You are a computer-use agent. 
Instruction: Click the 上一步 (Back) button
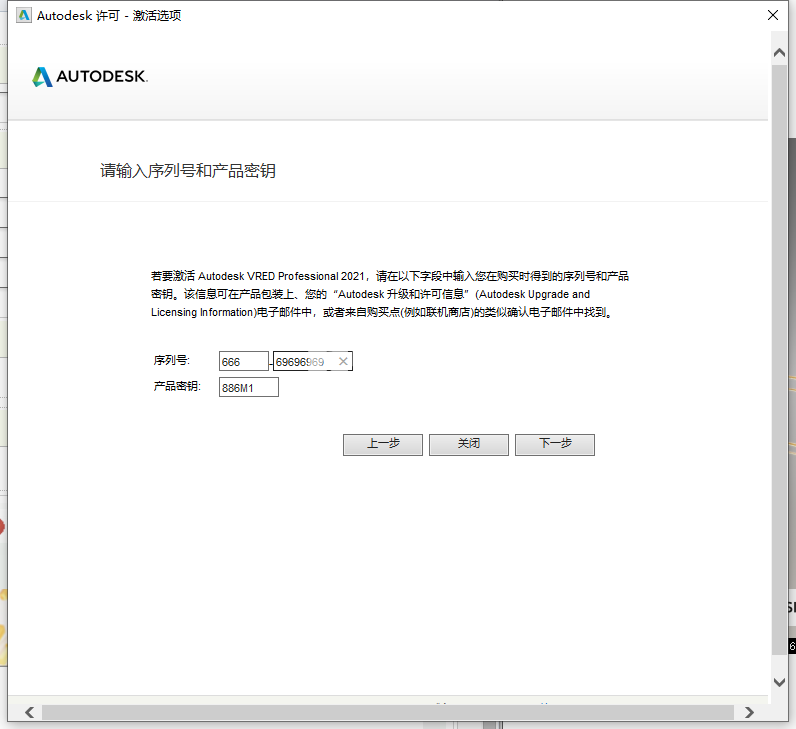click(x=383, y=444)
